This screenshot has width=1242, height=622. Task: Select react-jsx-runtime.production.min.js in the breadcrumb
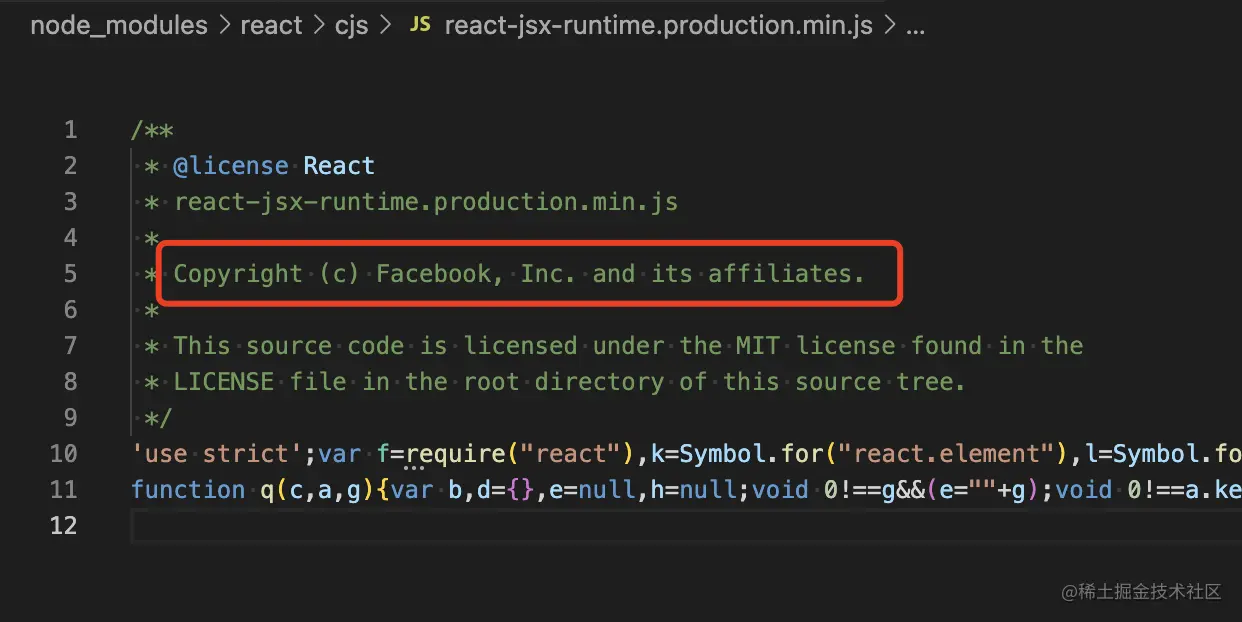click(x=658, y=26)
